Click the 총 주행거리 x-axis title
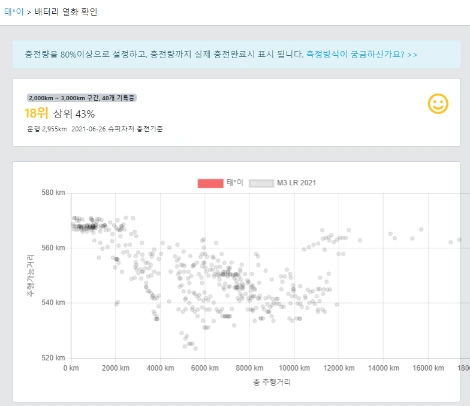Screen dimensions: 470x406 (272, 382)
